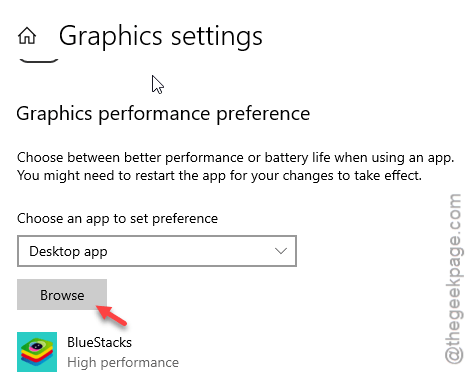Click the colorful stacked layers logo of BlueStacks

(37, 352)
